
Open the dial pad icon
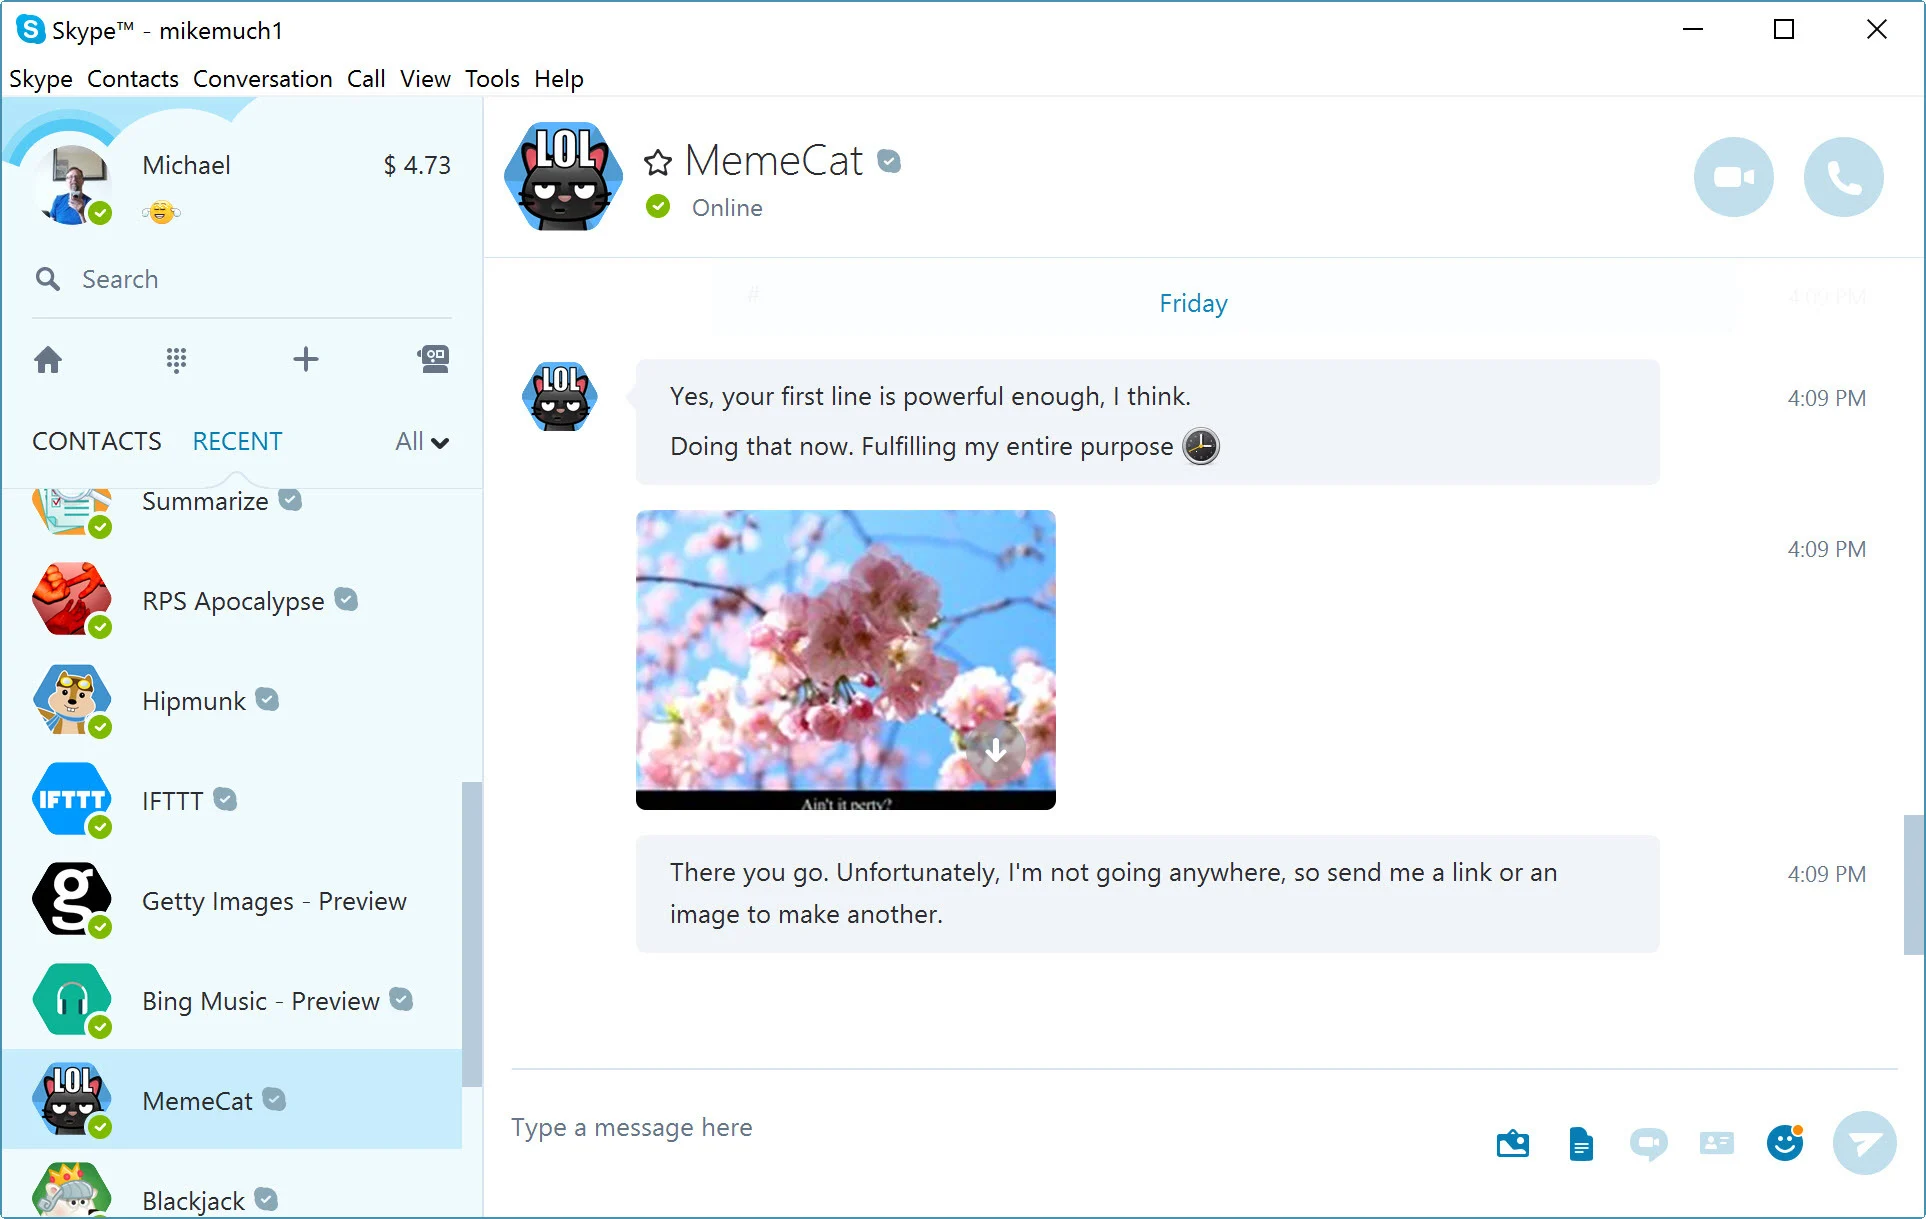(176, 360)
